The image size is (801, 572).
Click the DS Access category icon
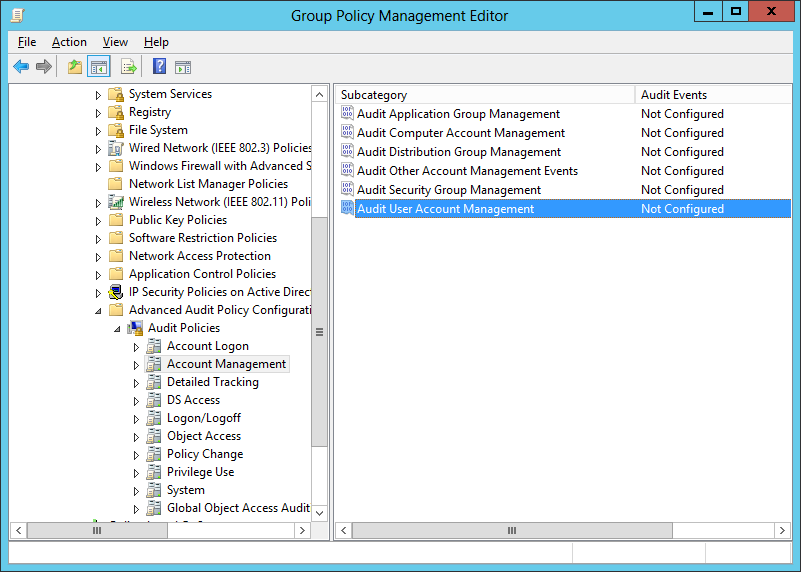[x=154, y=400]
